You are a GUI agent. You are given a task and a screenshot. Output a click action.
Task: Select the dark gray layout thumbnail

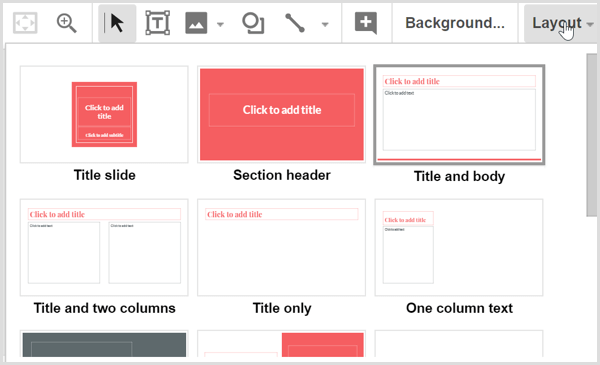click(x=104, y=344)
